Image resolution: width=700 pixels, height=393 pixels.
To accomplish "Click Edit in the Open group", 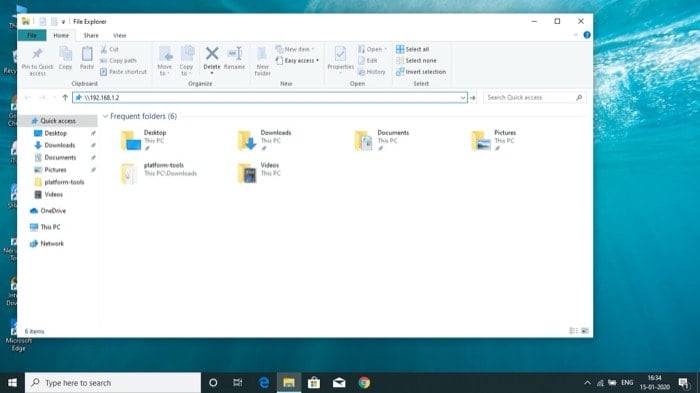I will pyautogui.click(x=367, y=60).
